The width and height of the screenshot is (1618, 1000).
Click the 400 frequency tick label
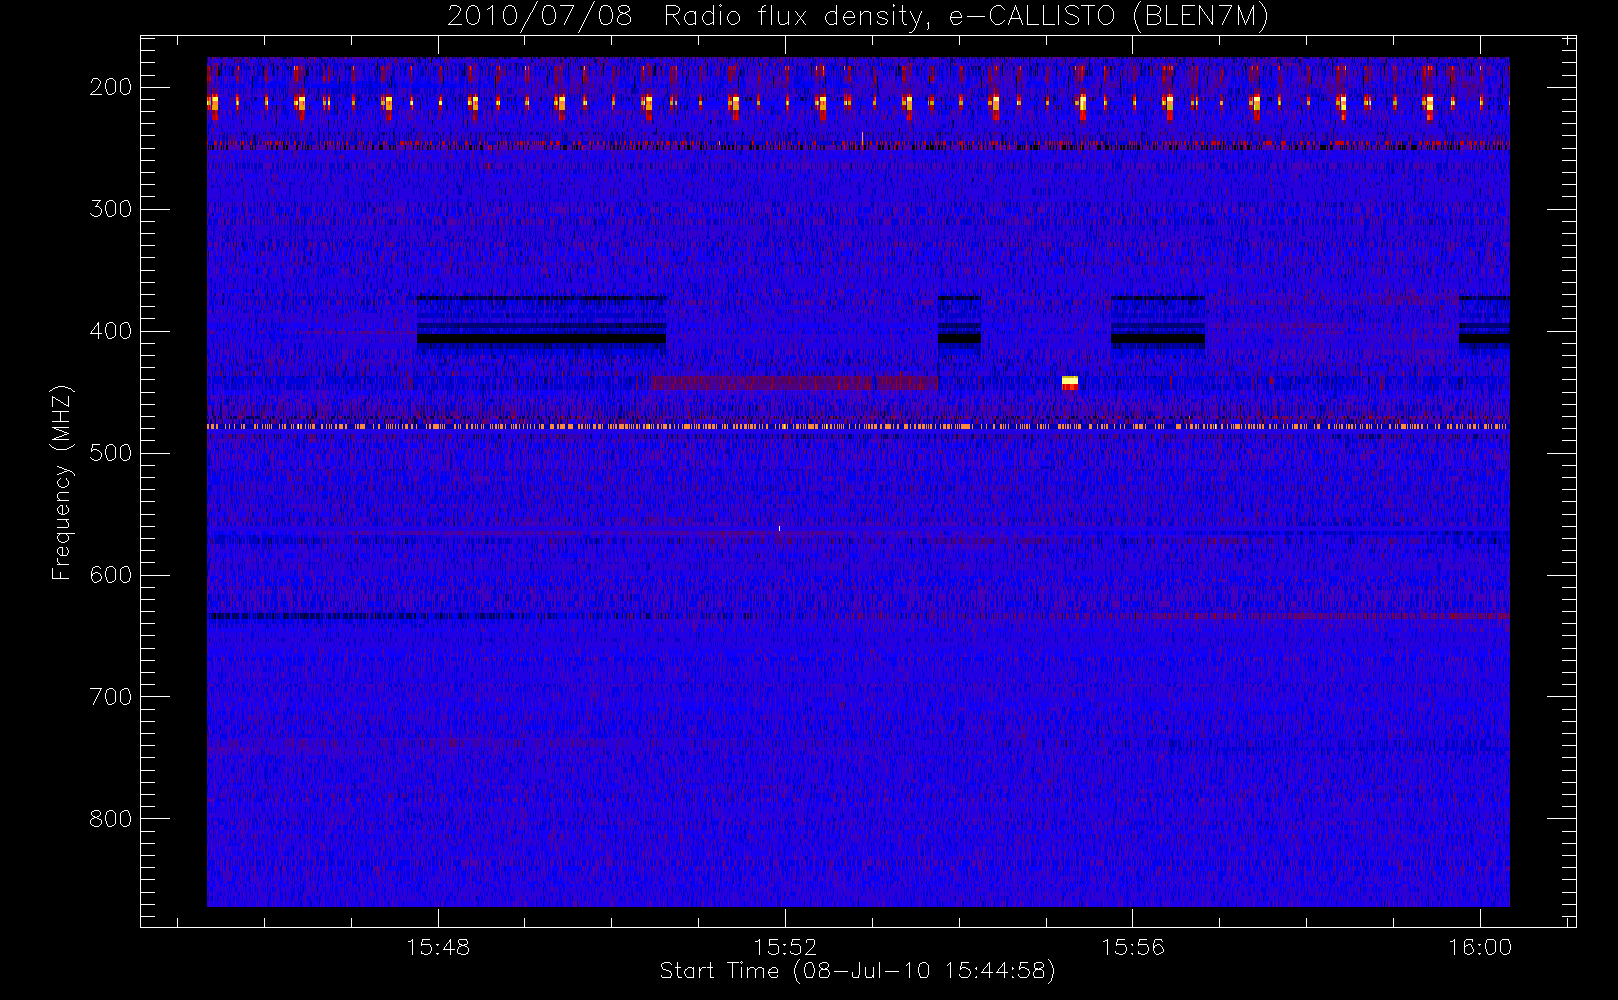(110, 331)
